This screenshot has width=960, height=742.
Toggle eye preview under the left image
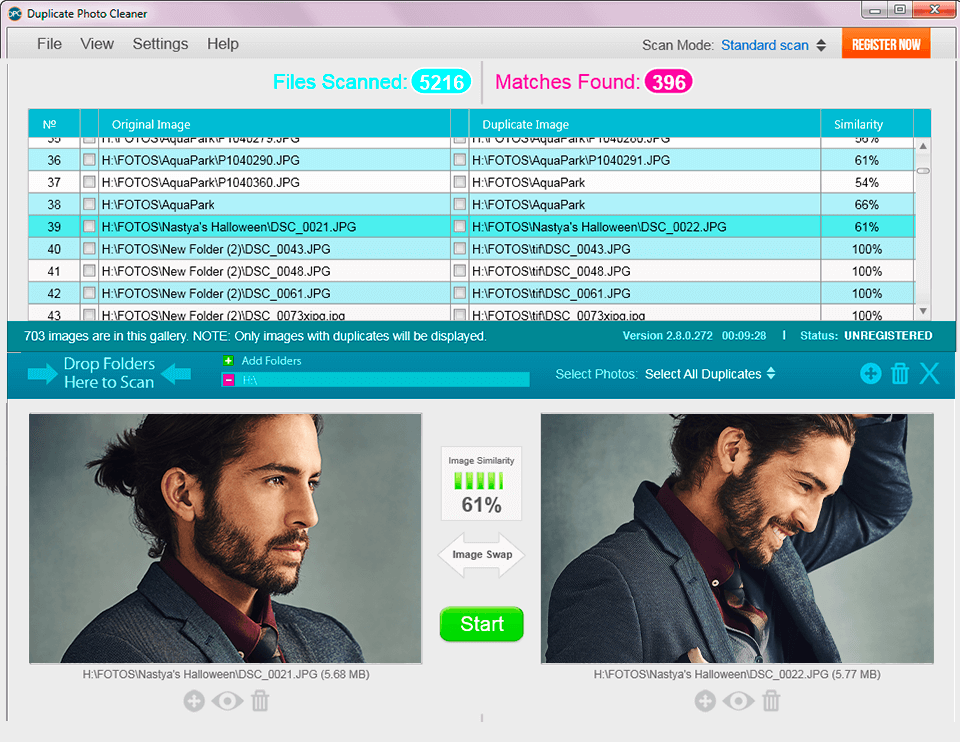pos(227,701)
